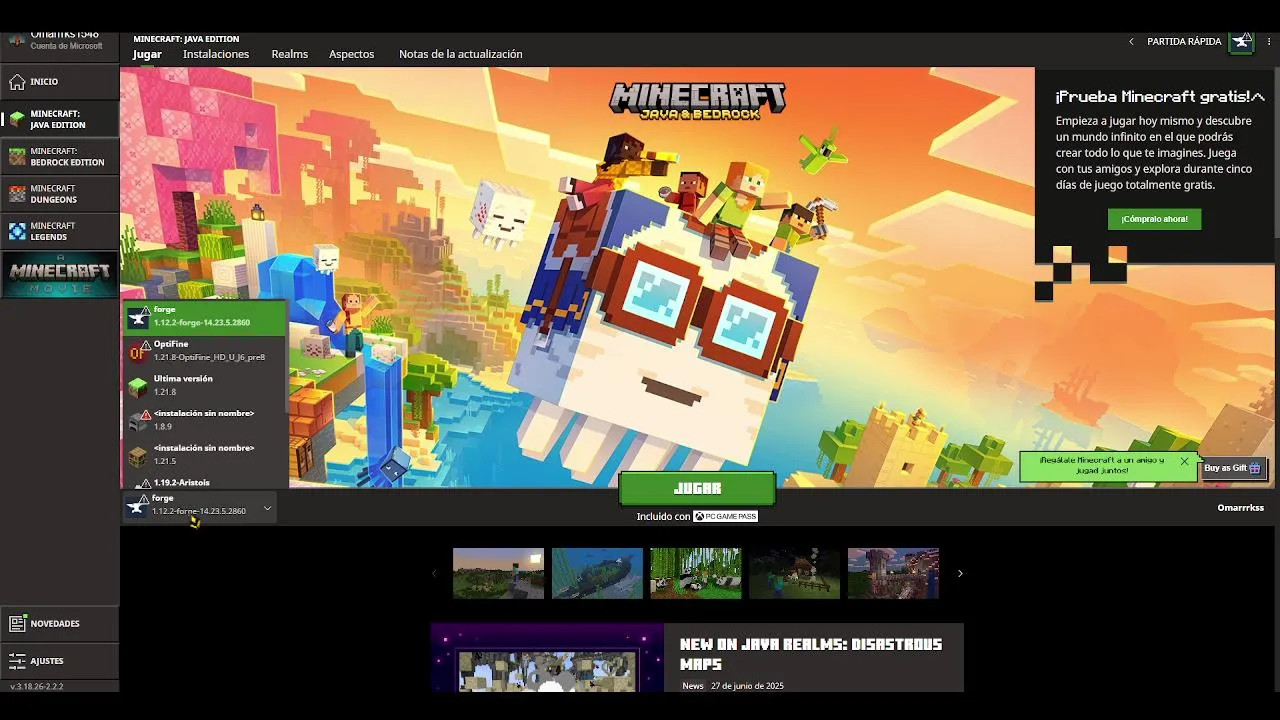Select OptiFine 1.21.8 installation
Screen dimensions: 1280x720
[x=205, y=351]
